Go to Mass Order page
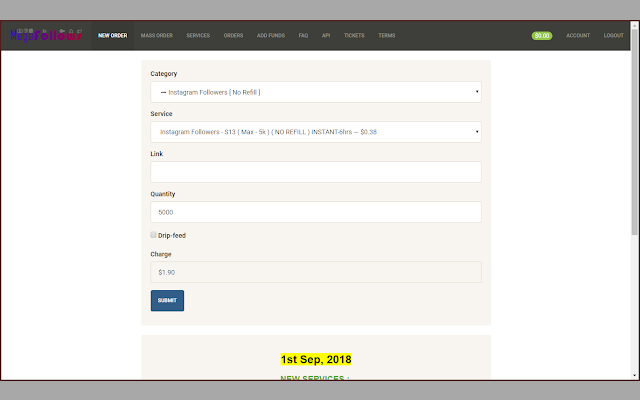The image size is (640, 400). click(157, 36)
